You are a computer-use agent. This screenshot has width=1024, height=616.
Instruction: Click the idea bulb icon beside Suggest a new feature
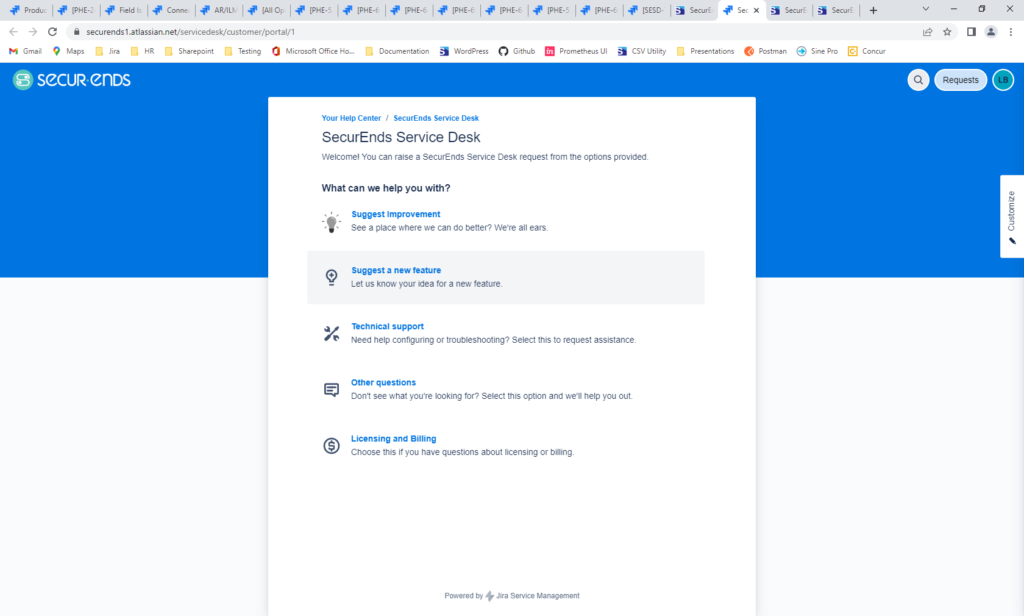click(331, 277)
